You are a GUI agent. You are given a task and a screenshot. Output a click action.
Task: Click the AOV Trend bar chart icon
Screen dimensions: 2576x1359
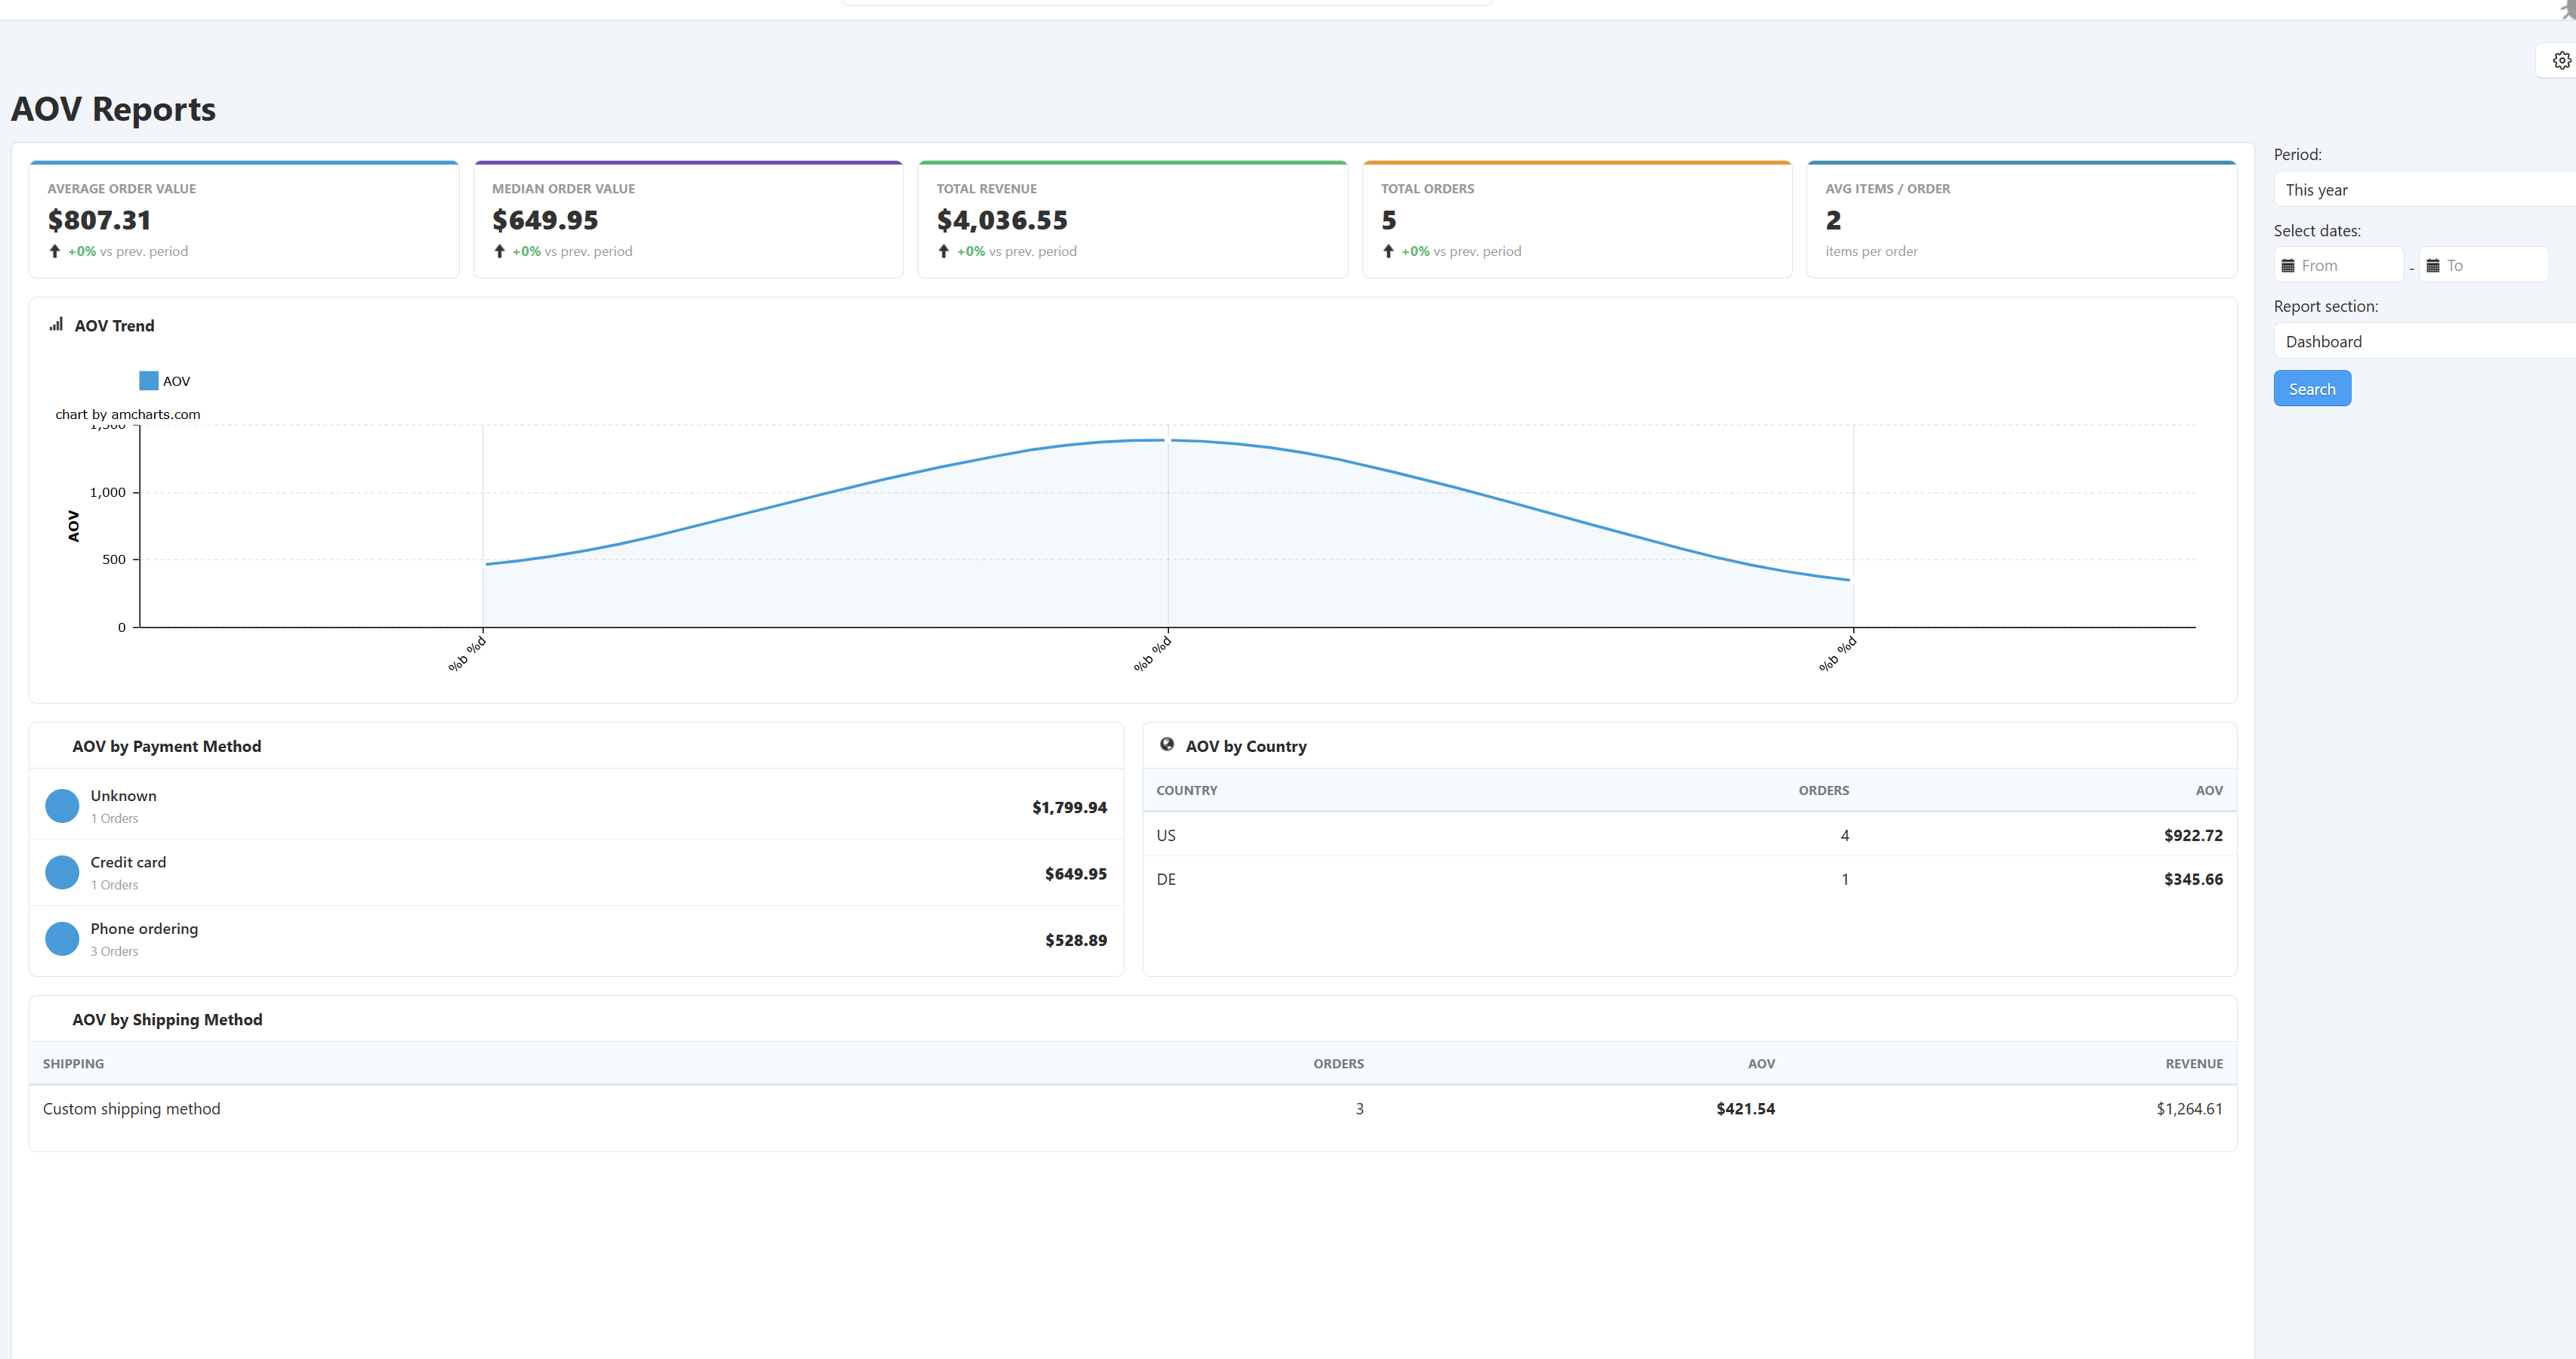tap(56, 325)
